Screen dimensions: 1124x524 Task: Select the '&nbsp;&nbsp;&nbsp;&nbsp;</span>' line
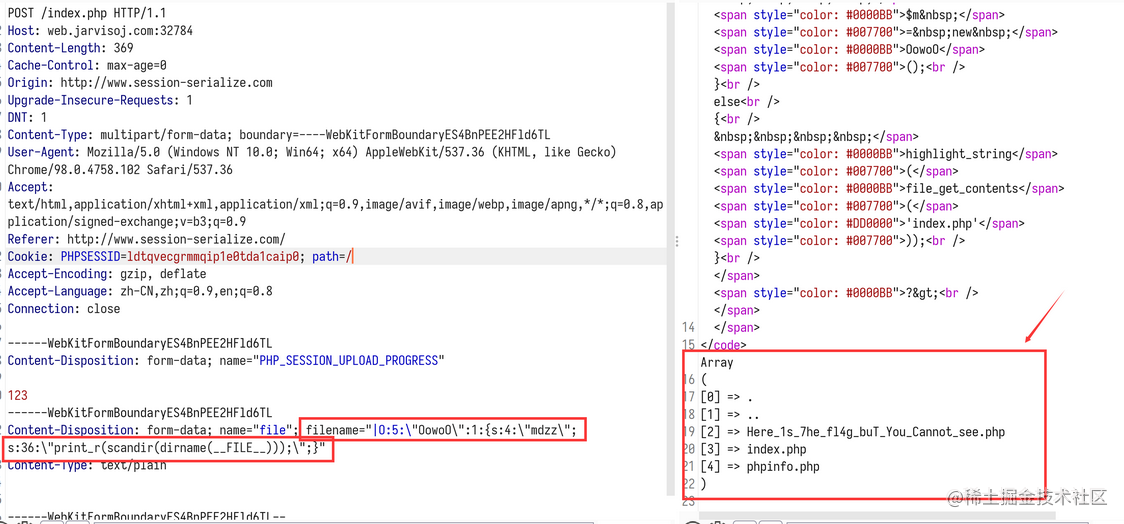[816, 136]
